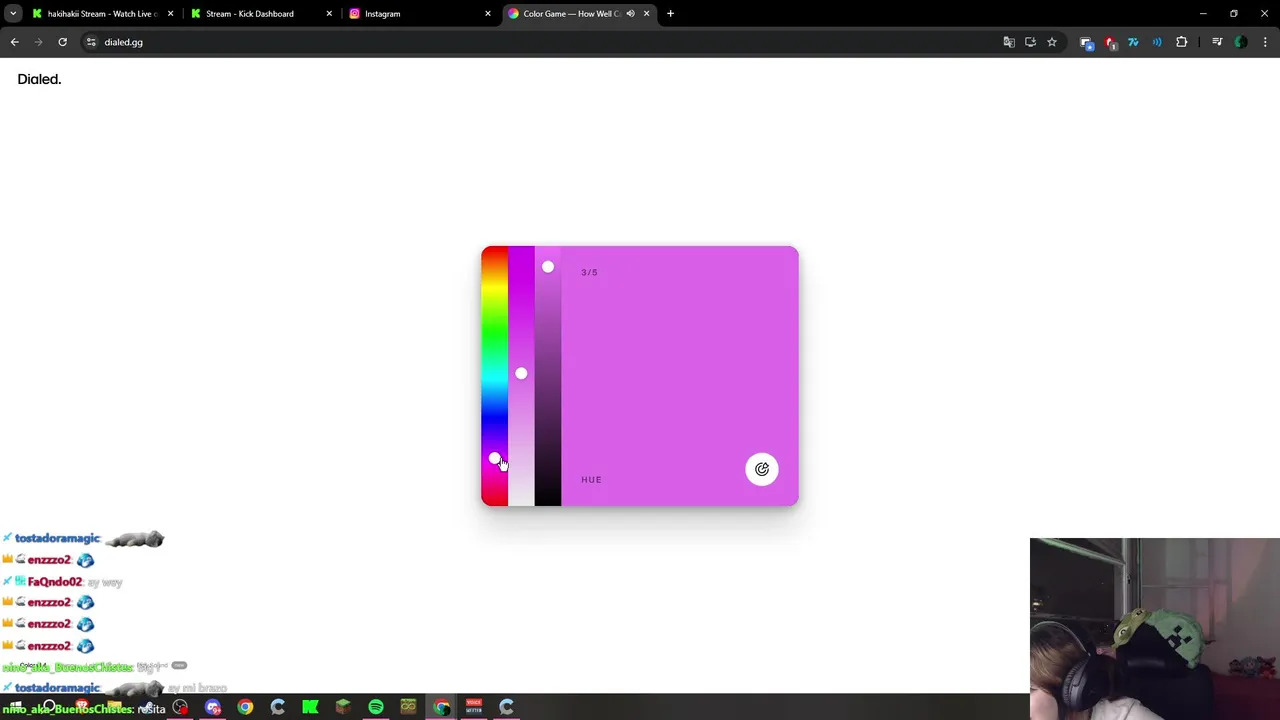Open the Extensions puzzle menu
The height and width of the screenshot is (720, 1280).
coord(1182,42)
